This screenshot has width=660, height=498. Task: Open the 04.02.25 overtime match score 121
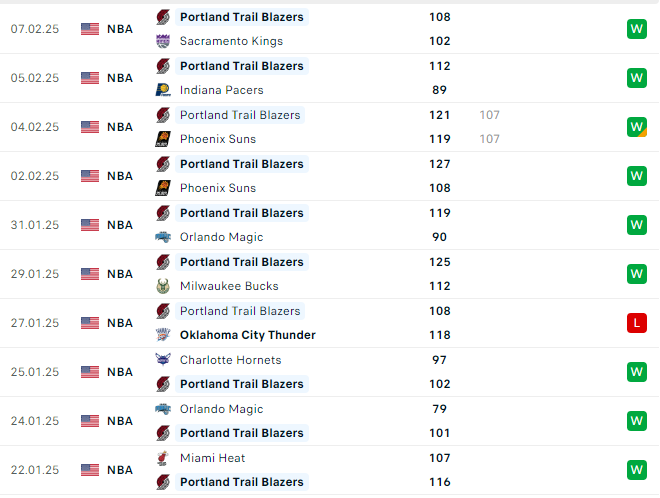[x=439, y=115]
